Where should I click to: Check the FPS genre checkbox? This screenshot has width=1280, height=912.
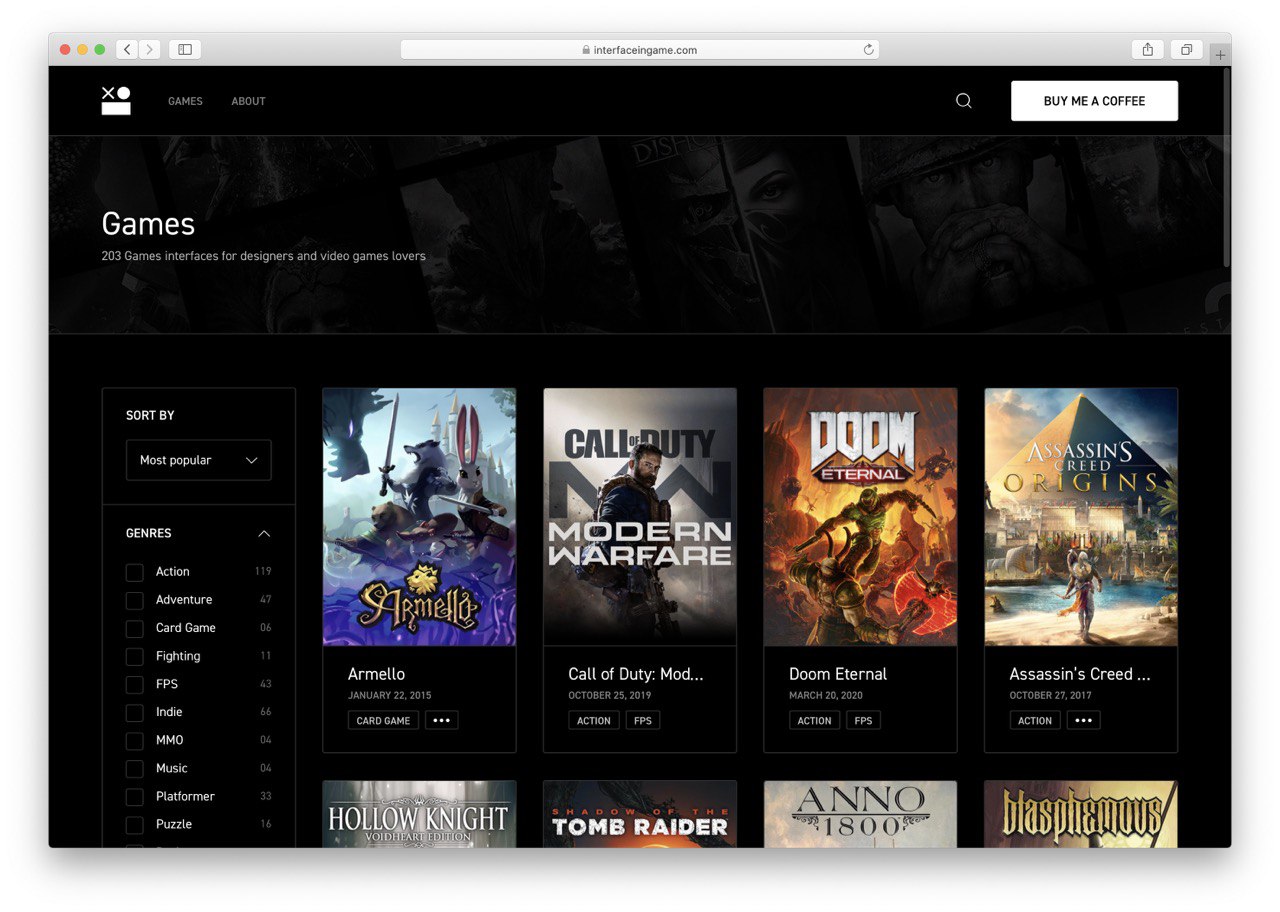point(134,684)
